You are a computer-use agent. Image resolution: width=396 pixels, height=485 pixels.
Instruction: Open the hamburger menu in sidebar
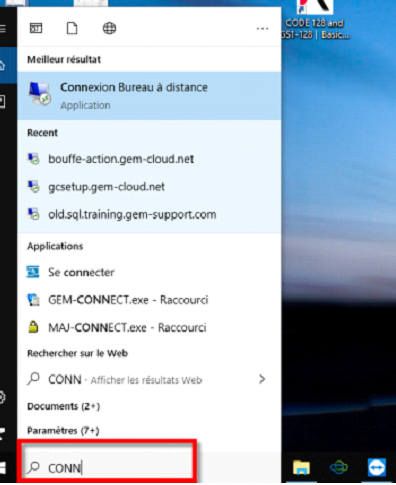3,29
